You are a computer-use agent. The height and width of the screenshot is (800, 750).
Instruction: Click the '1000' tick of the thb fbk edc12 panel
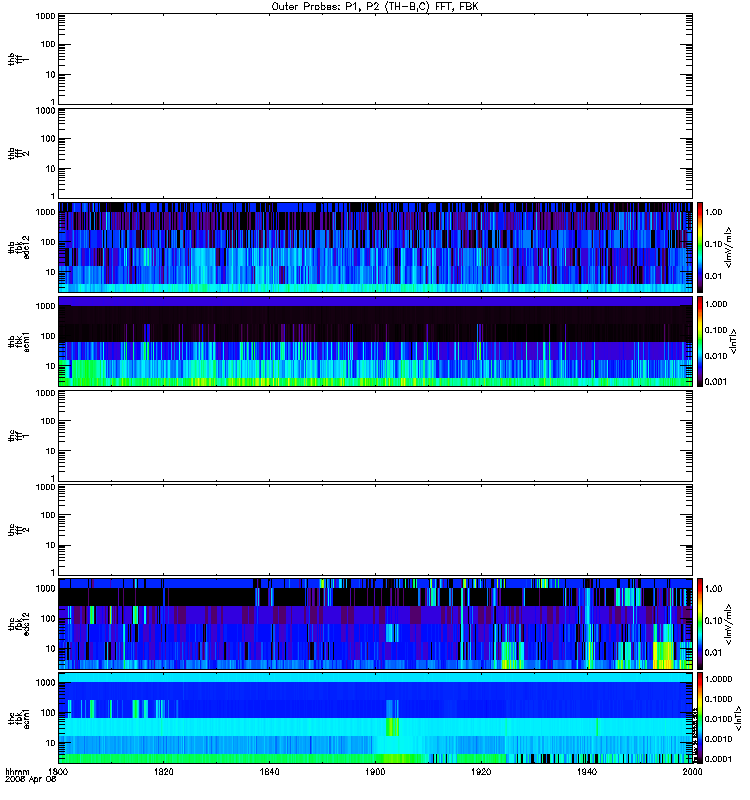45,212
